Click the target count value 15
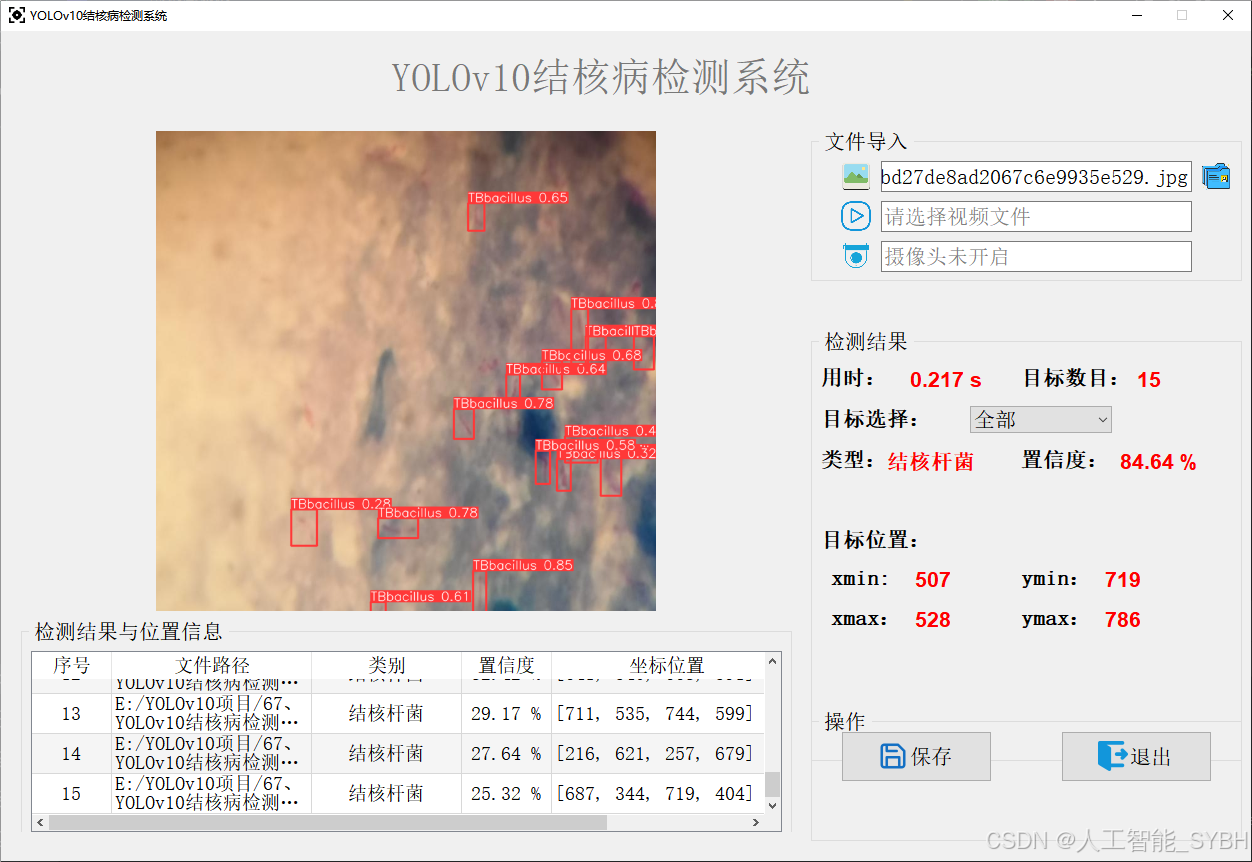Image resolution: width=1252 pixels, height=862 pixels. tap(1149, 380)
